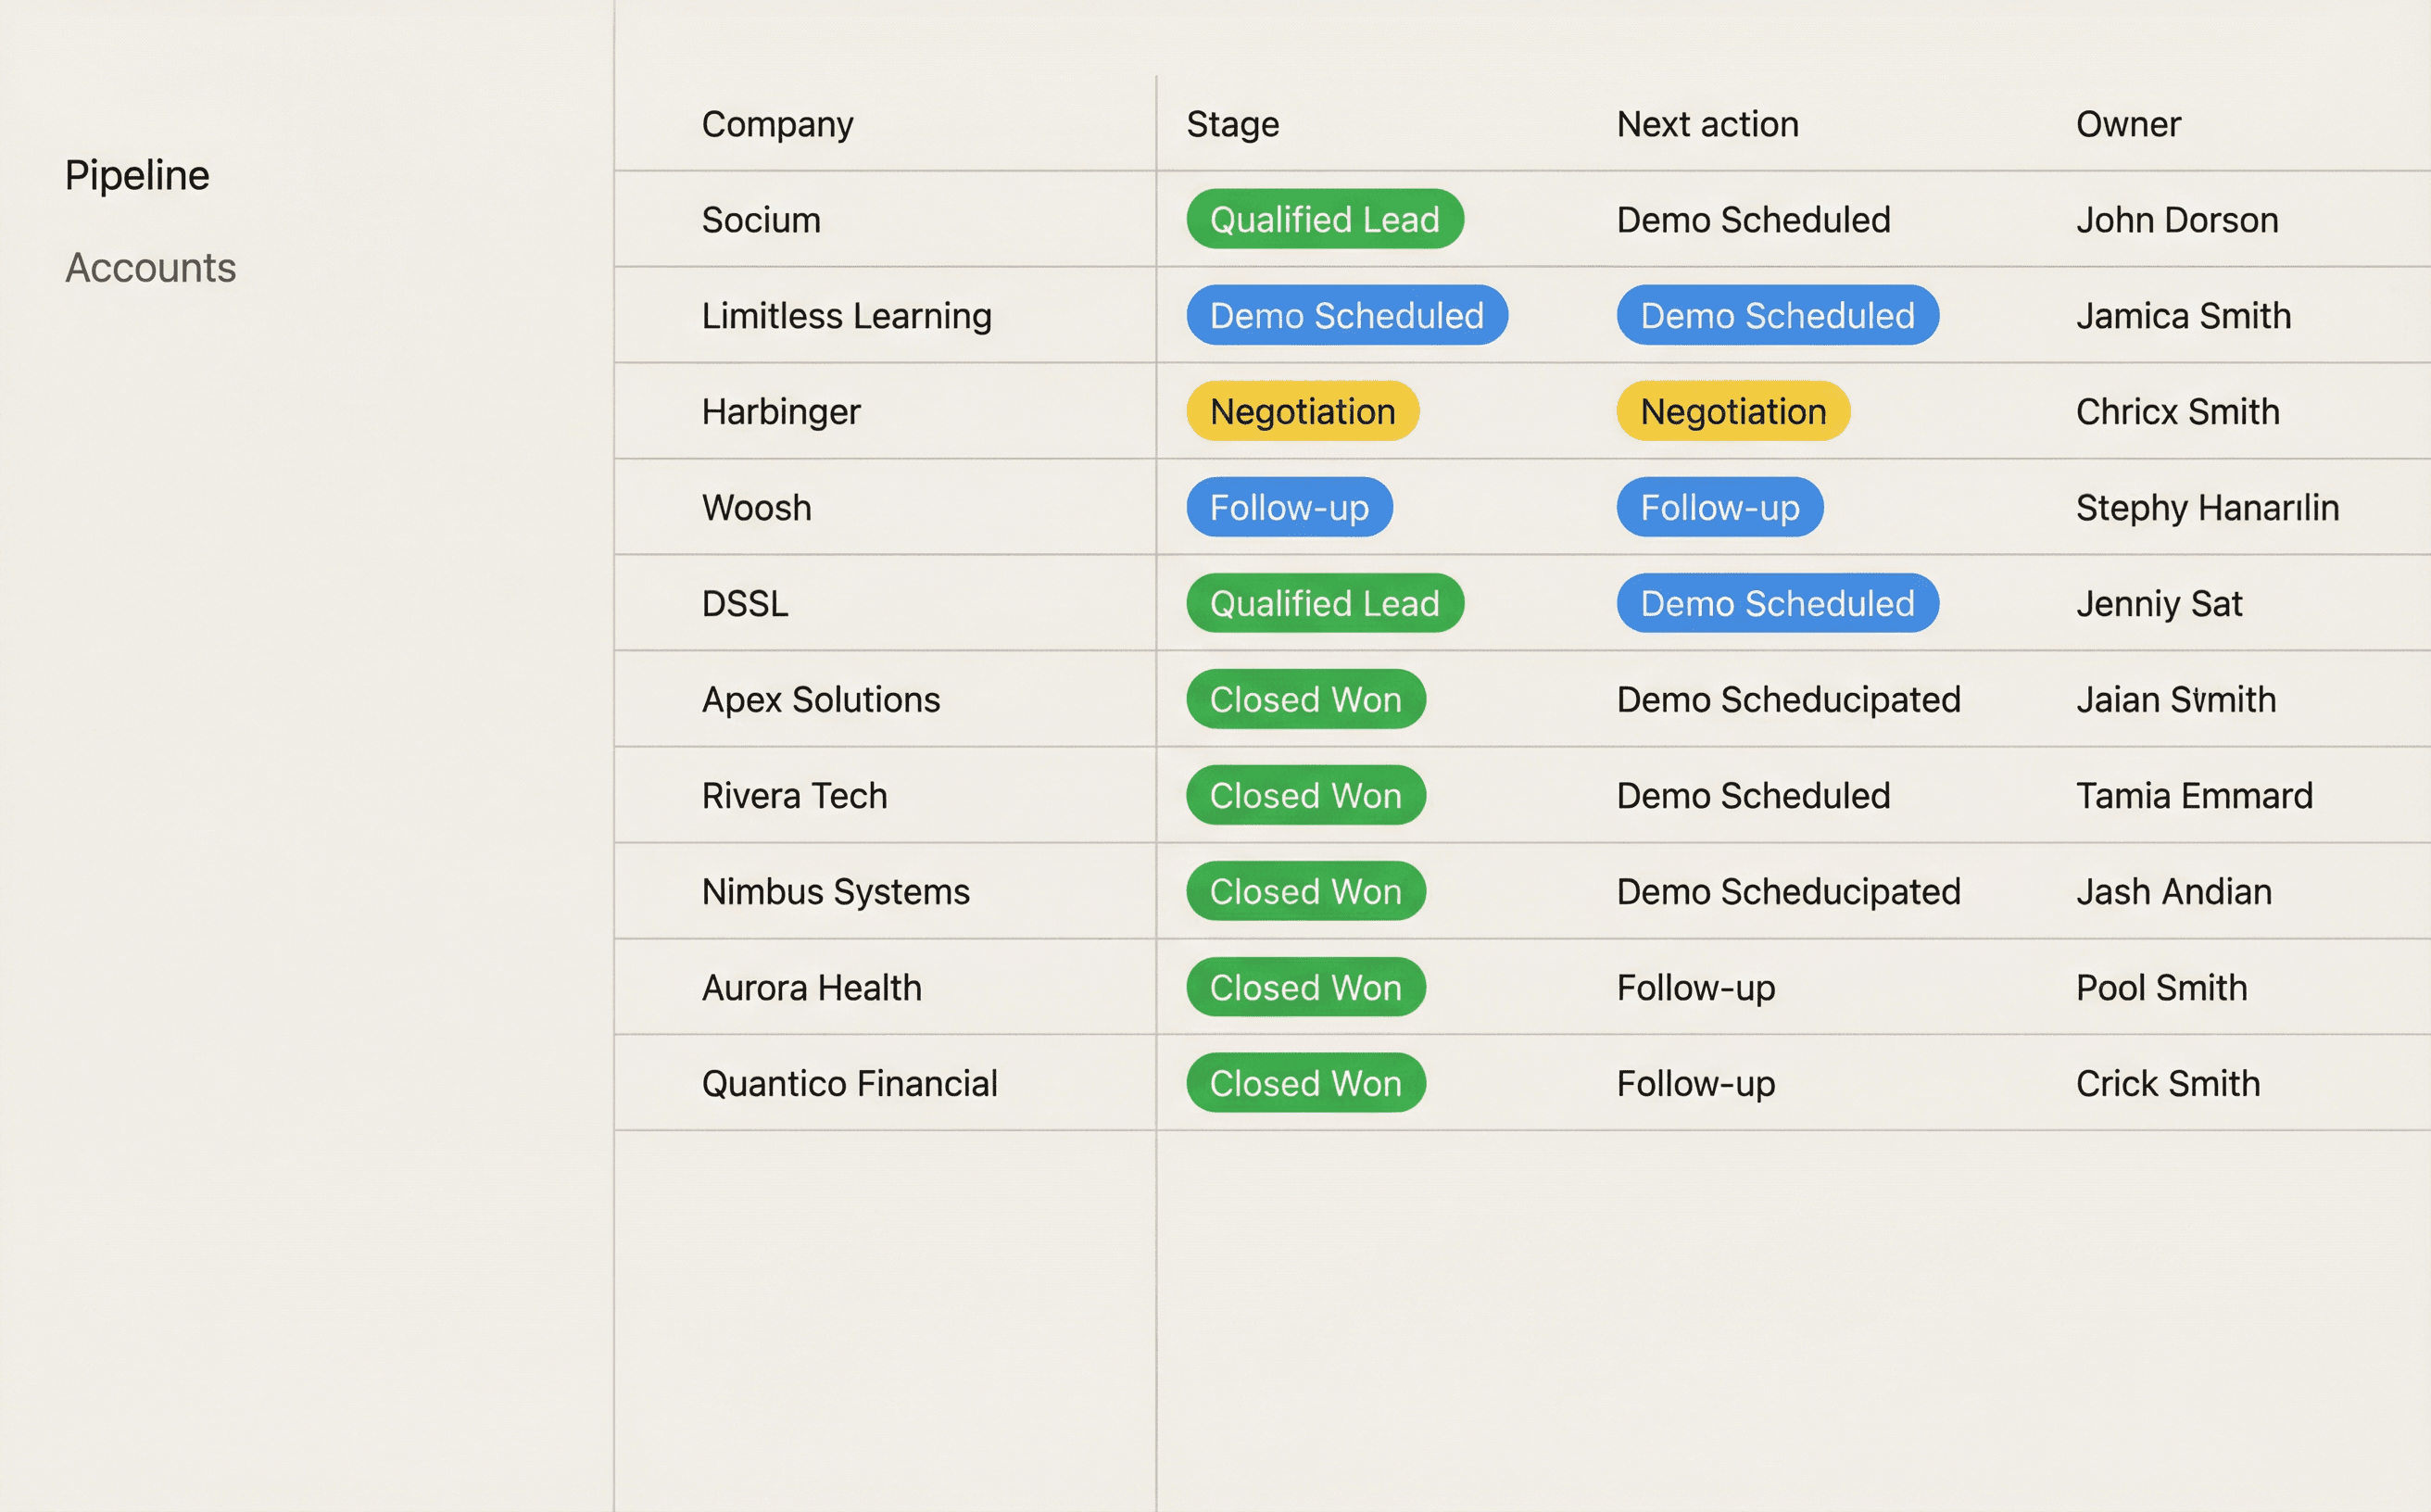Sort by the Stage column header
Viewport: 2431px width, 1512px height.
click(1231, 123)
